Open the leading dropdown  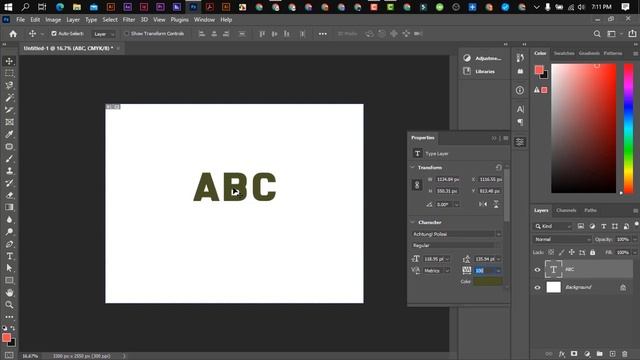pos(498,259)
